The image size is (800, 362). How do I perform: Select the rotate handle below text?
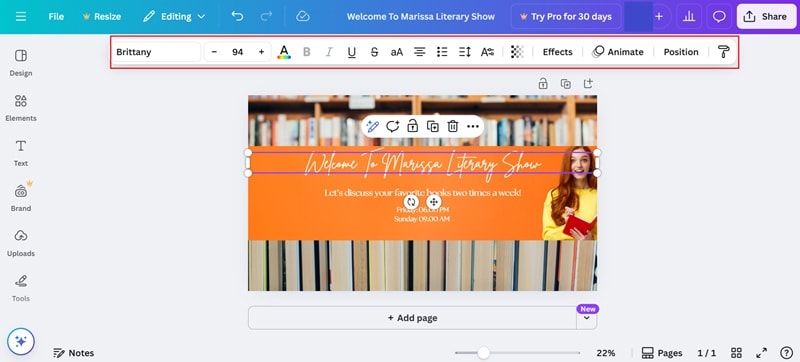pos(411,202)
